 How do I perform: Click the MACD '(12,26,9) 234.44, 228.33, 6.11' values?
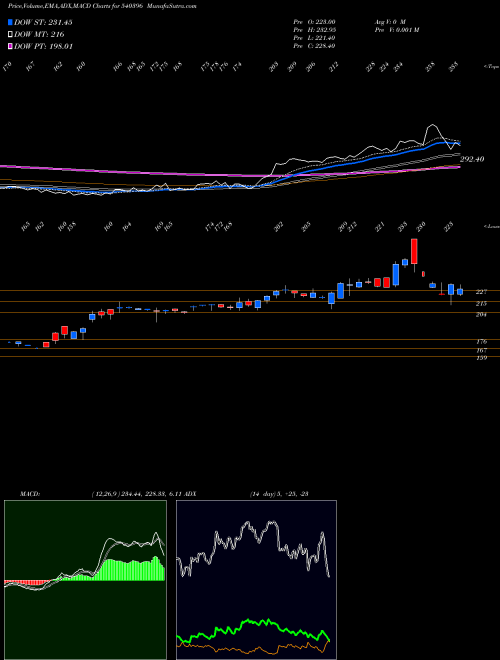click(136, 494)
